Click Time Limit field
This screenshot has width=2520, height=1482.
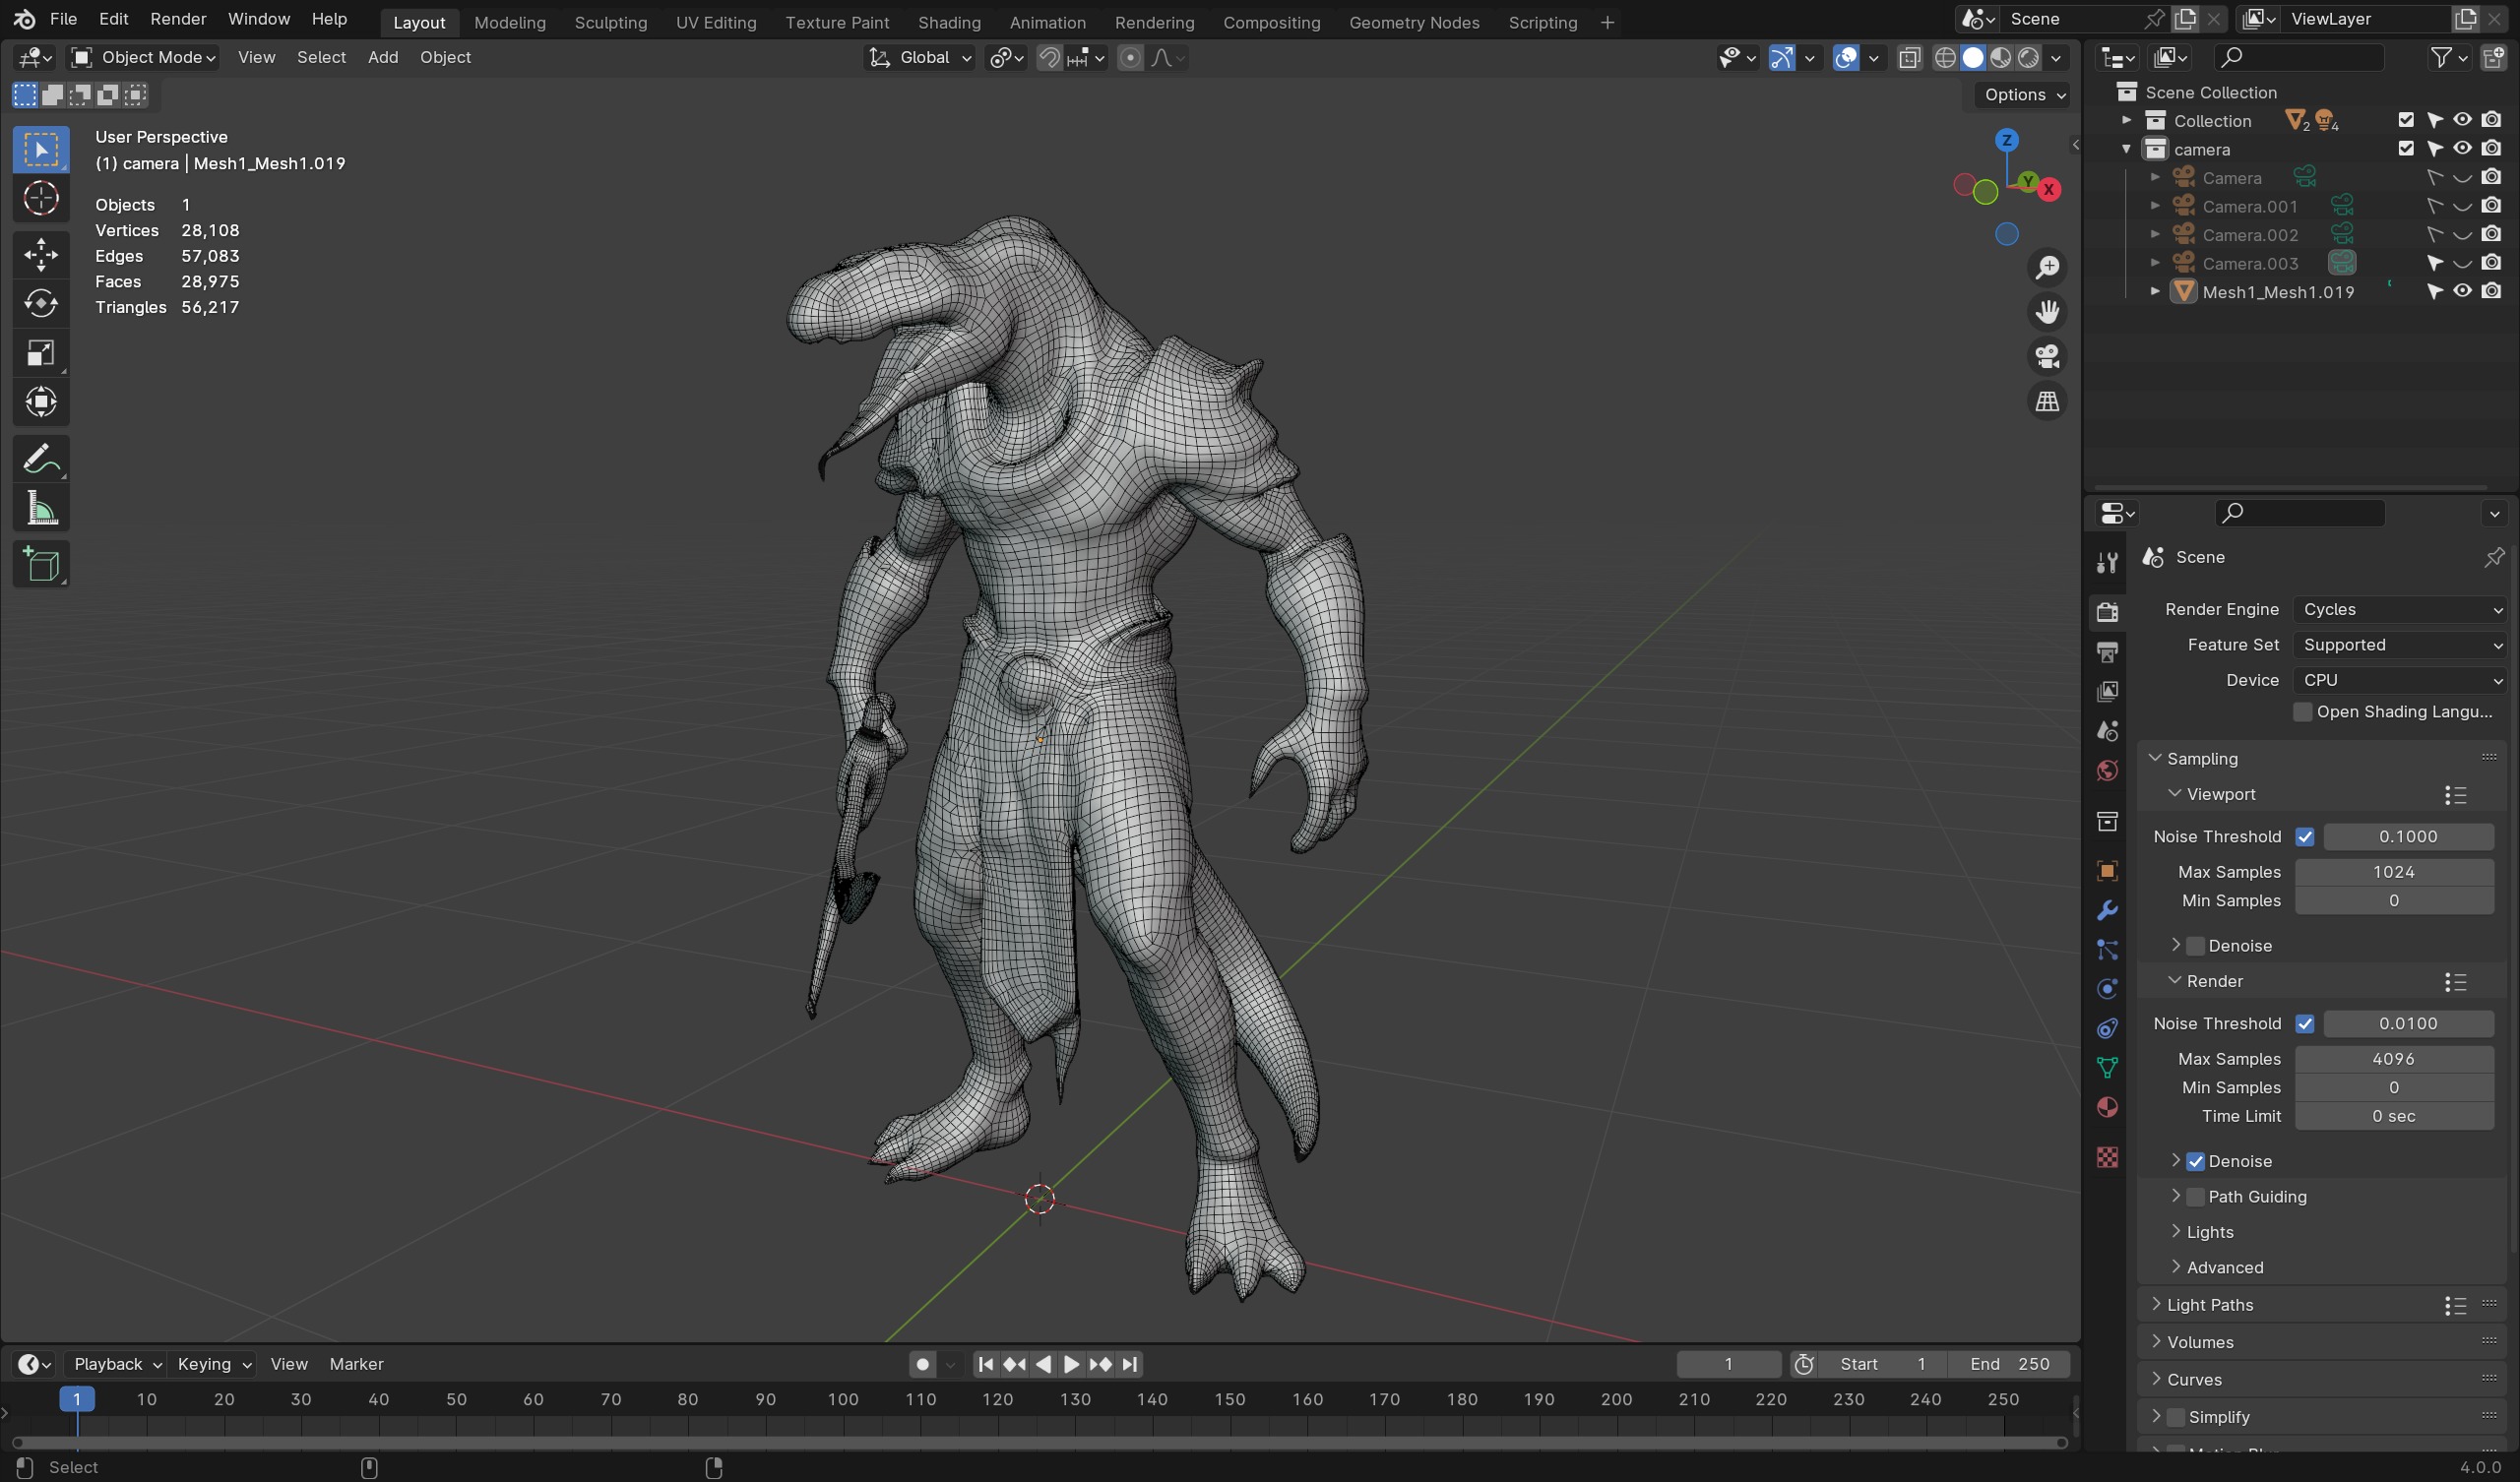click(x=2393, y=1116)
